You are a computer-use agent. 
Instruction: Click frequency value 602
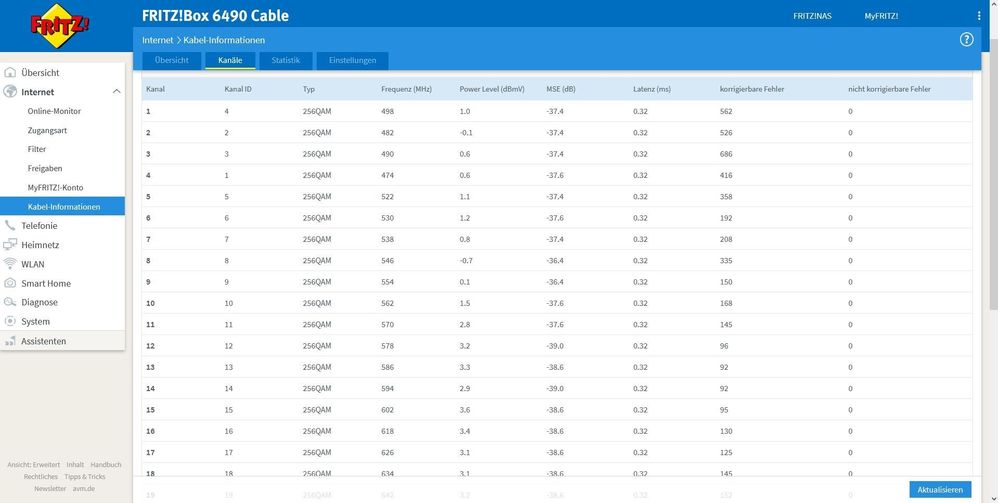click(x=387, y=410)
